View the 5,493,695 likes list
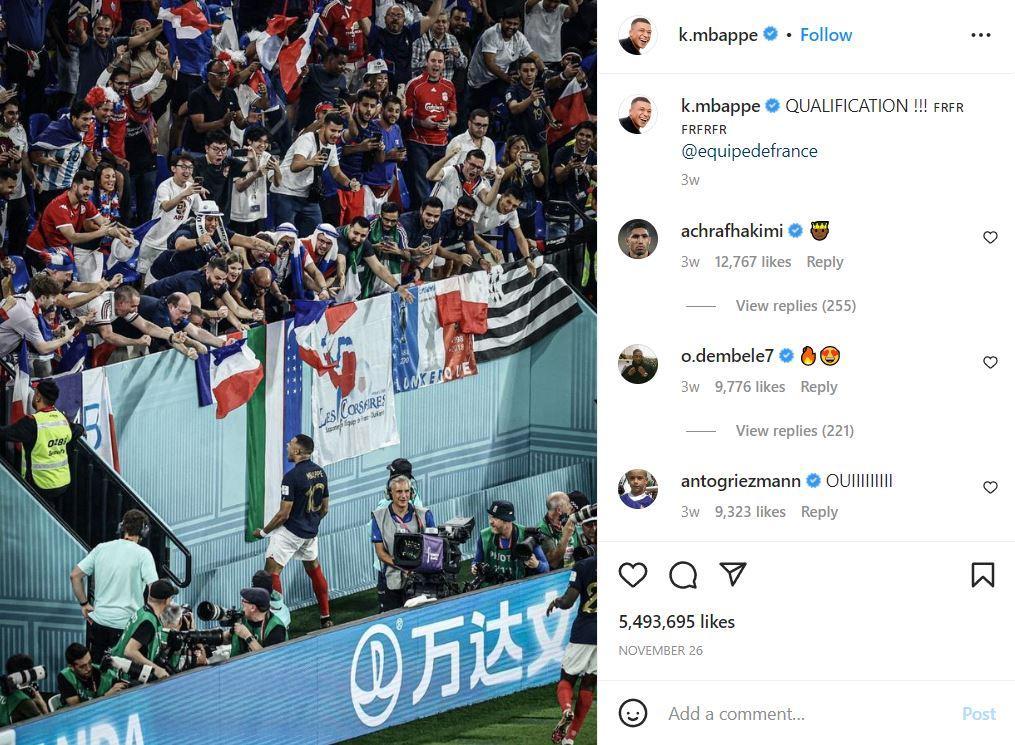The height and width of the screenshot is (745, 1015). click(x=676, y=622)
